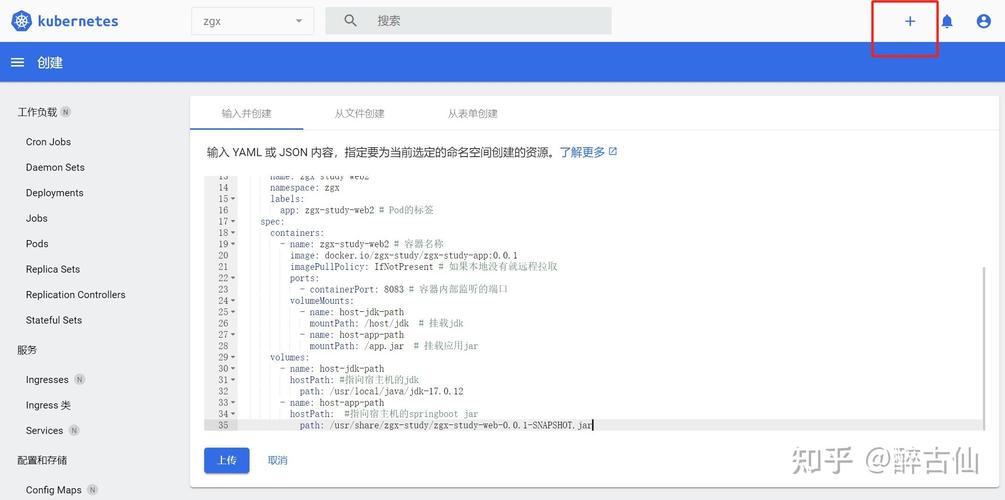This screenshot has width=1005, height=500.
Task: Open Stateful Sets in sidebar
Action: point(54,320)
